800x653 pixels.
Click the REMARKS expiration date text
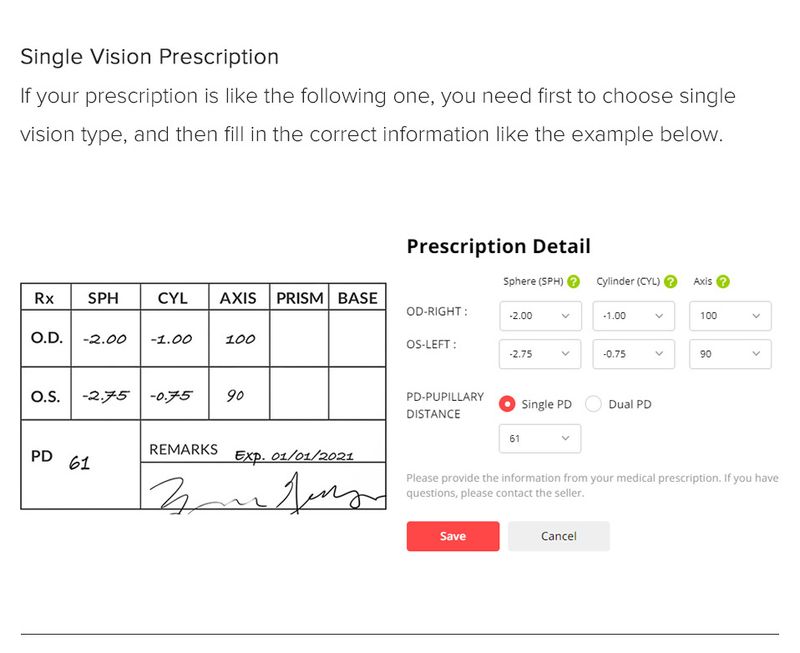tap(293, 456)
